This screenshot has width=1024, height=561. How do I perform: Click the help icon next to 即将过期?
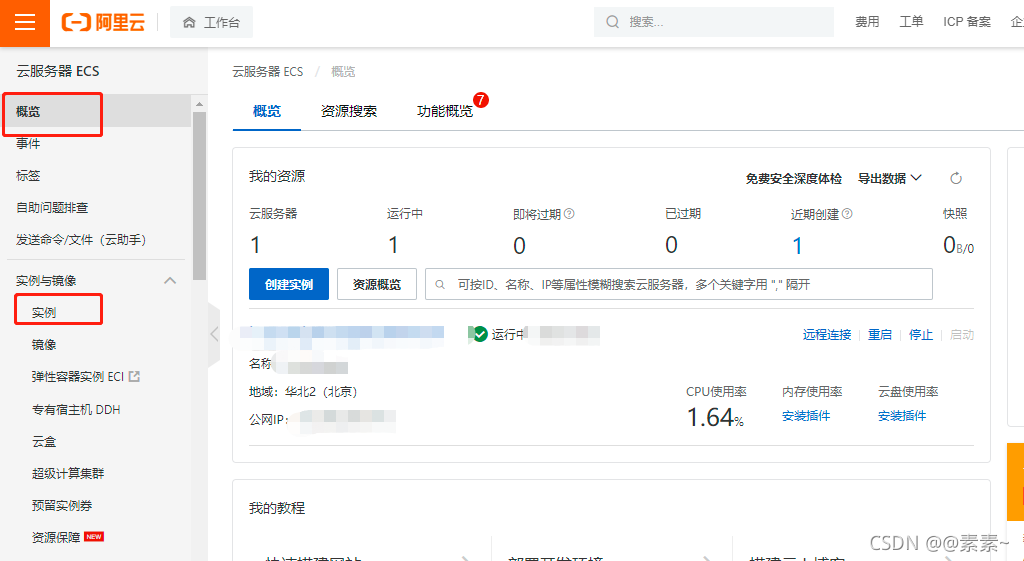pos(569,214)
